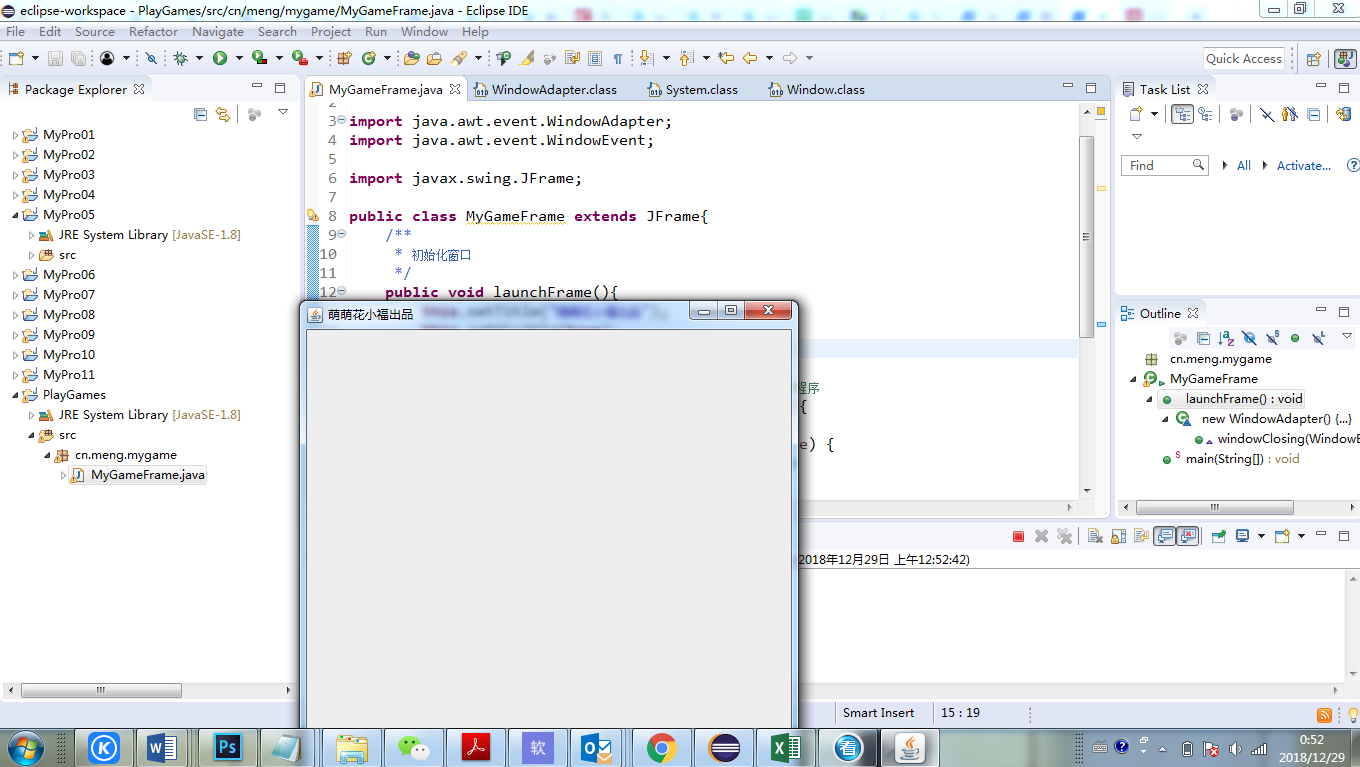The image size is (1360, 767).
Task: Click Toggle Mark Occurrences icon
Action: [x=527, y=58]
